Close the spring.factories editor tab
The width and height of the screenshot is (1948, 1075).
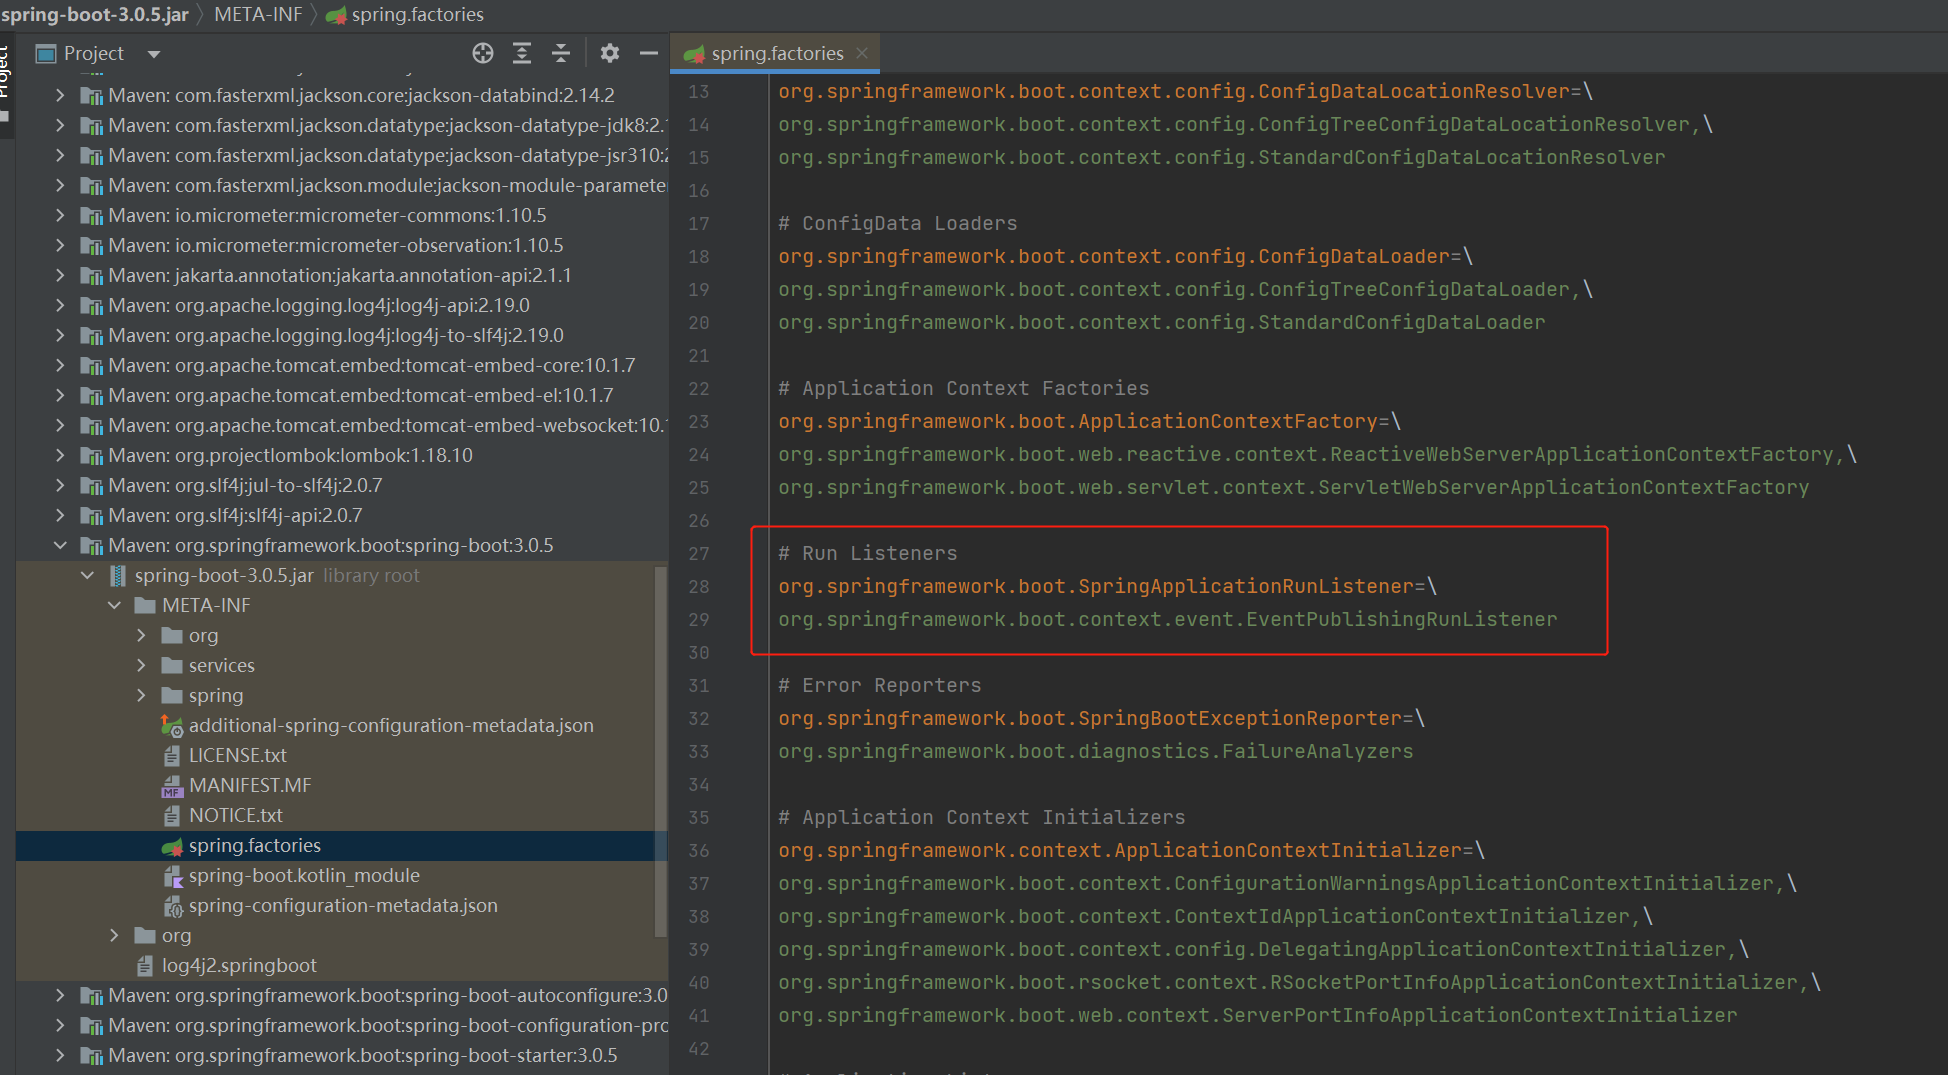pos(861,53)
